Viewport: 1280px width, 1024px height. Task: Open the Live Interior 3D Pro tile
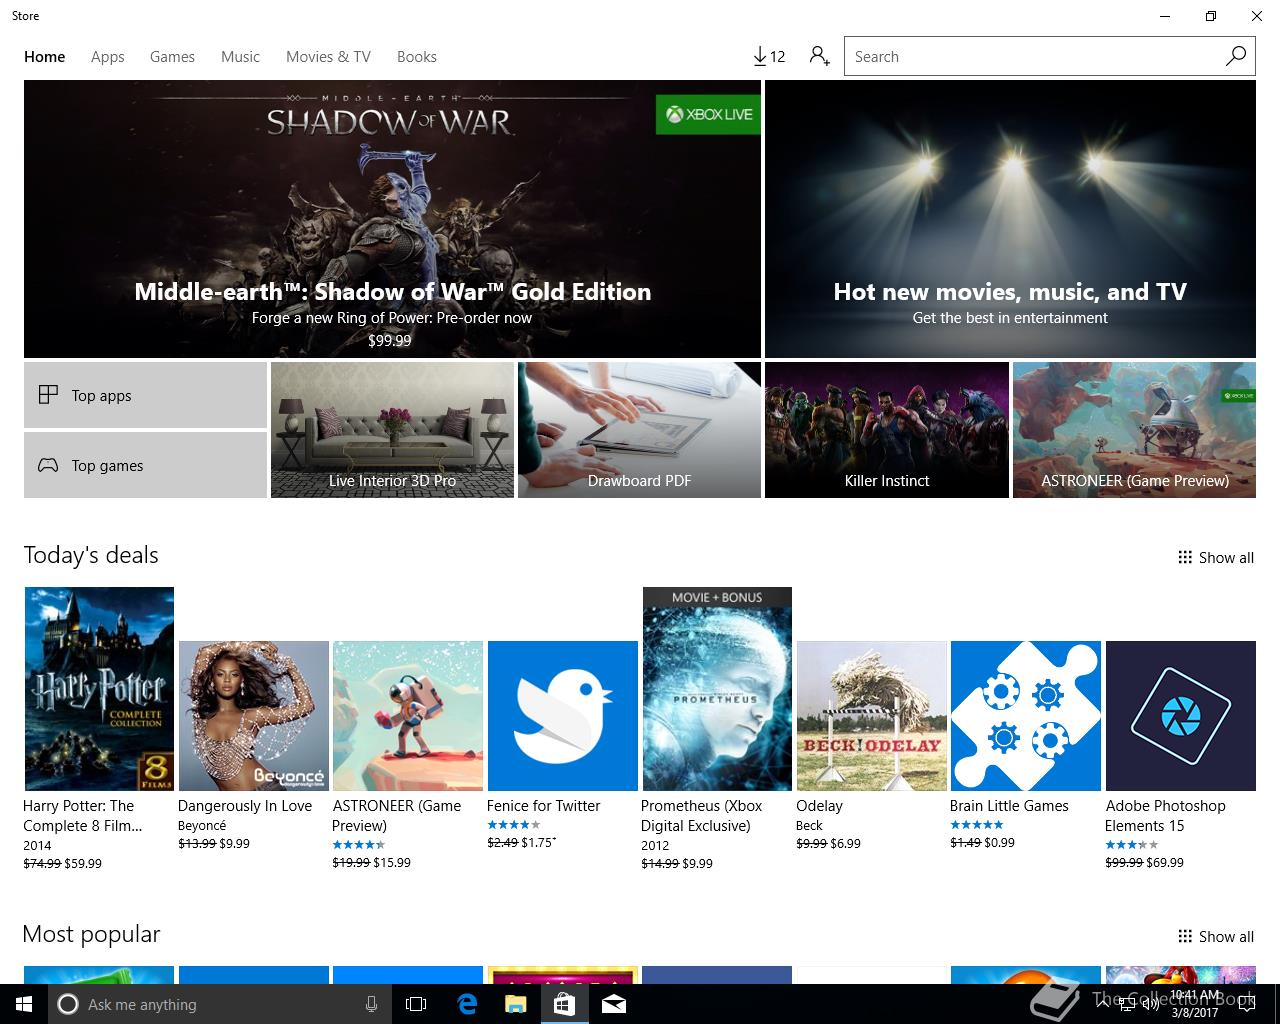(x=392, y=430)
